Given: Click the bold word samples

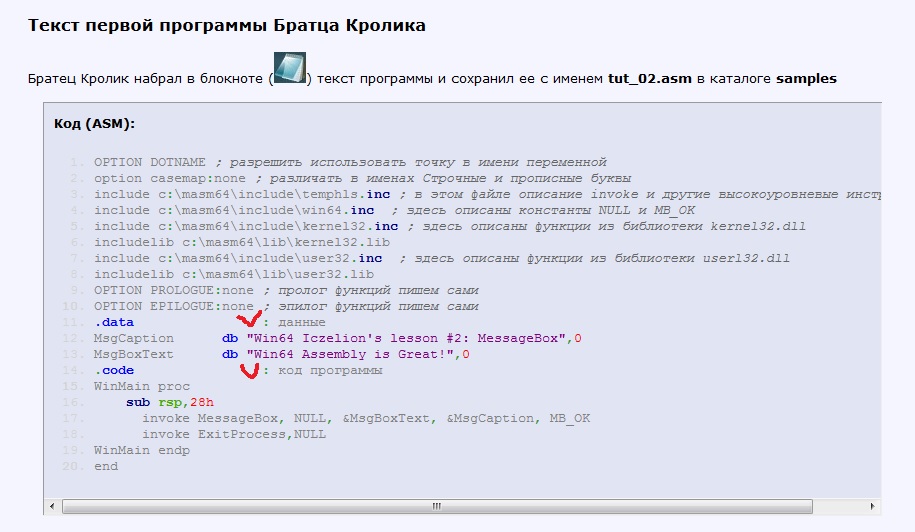Looking at the screenshot, I should pyautogui.click(x=806, y=79).
